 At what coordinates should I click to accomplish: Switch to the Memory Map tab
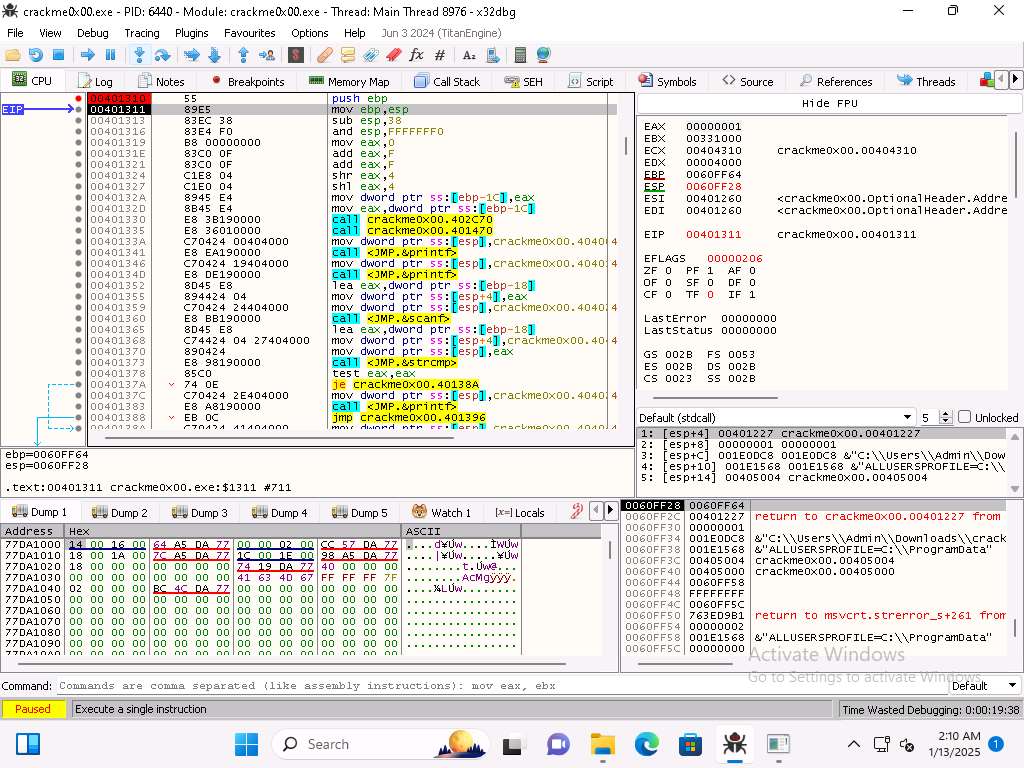click(349, 81)
